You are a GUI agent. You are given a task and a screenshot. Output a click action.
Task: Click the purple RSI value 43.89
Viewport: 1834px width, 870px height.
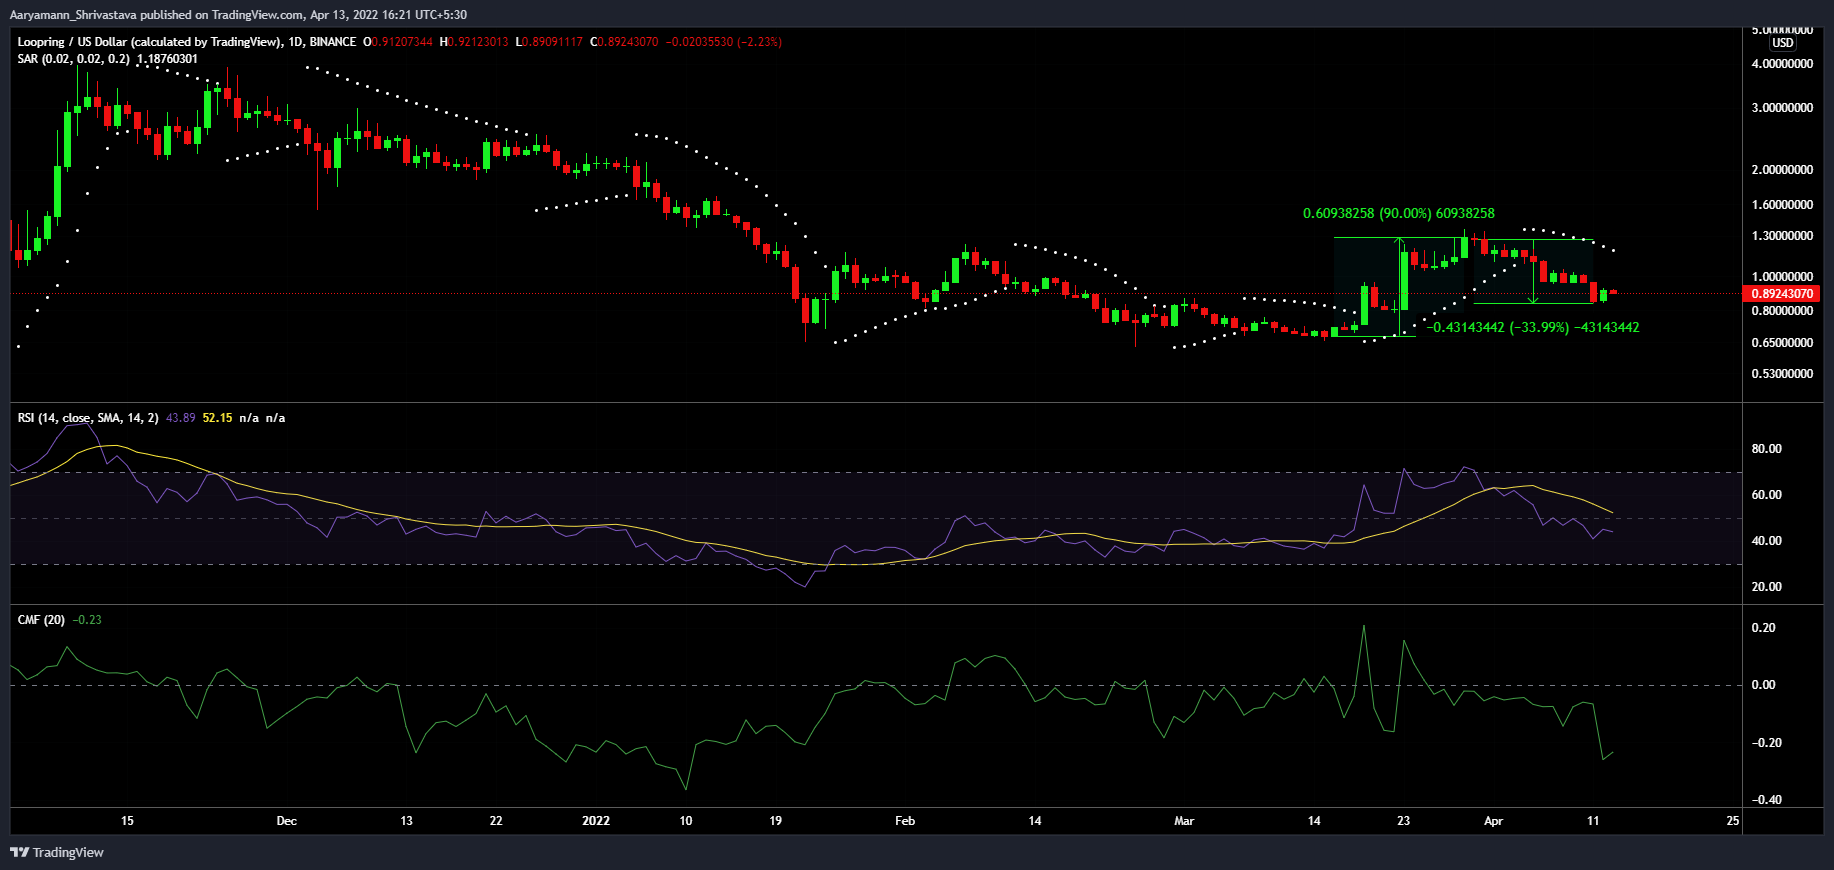(181, 418)
